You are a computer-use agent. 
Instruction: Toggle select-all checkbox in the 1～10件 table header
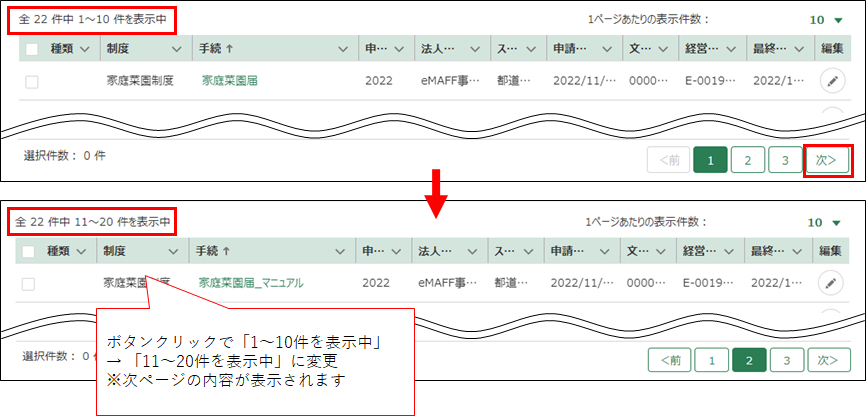32,49
